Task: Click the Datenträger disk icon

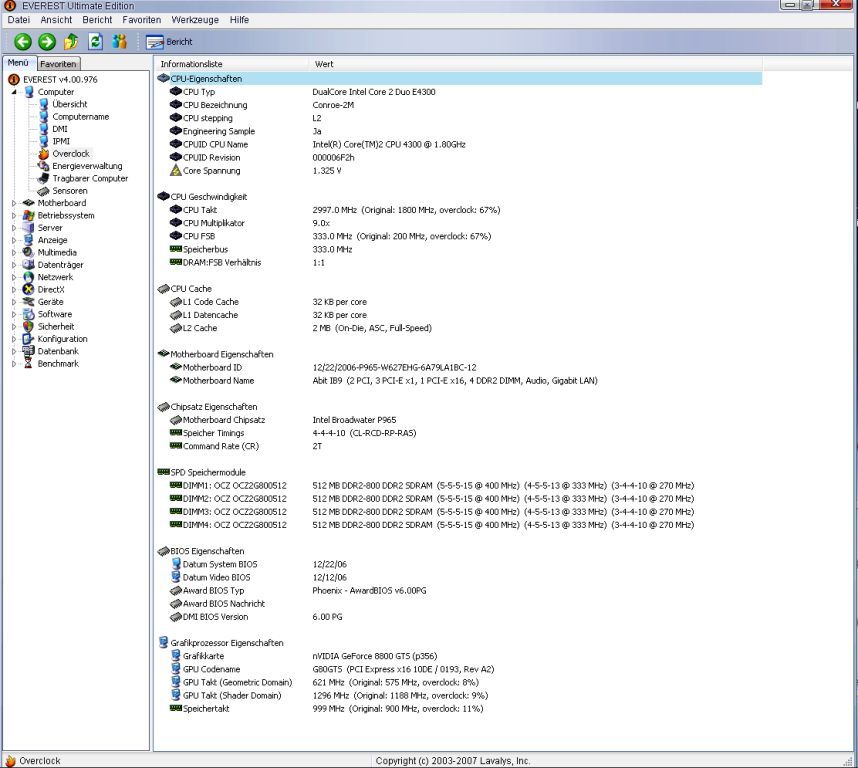Action: (28, 265)
